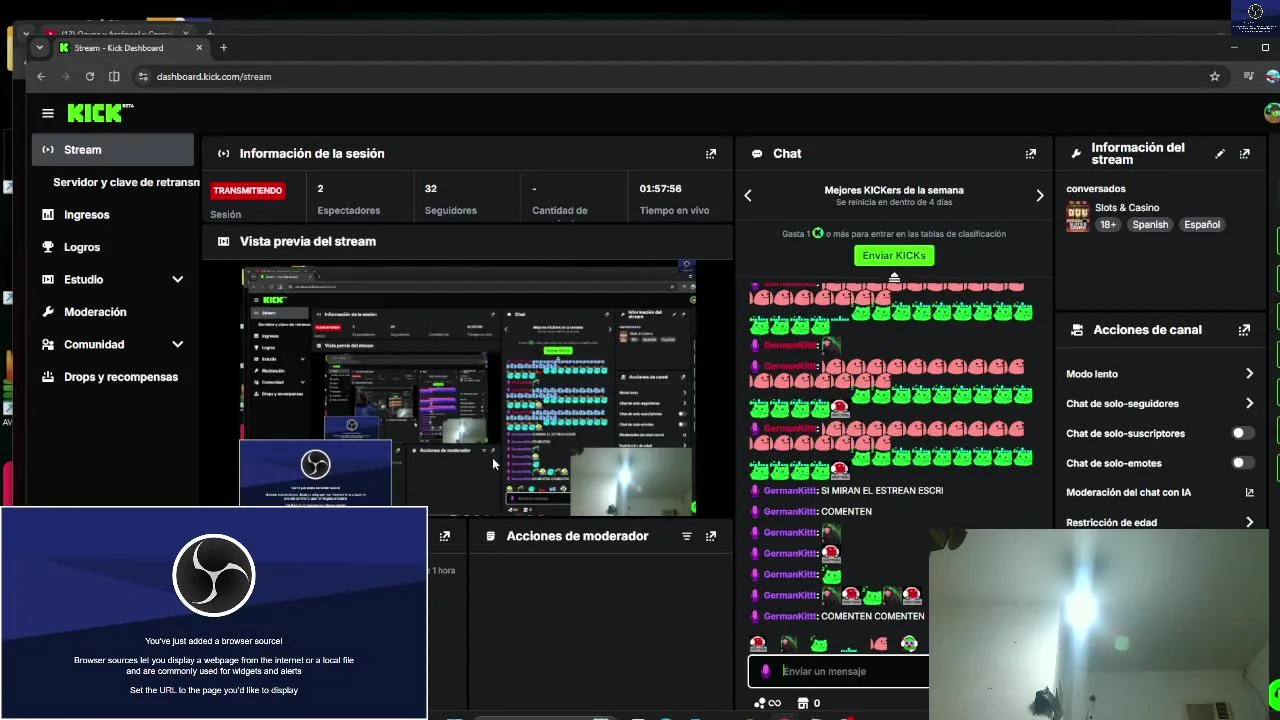The image size is (1280, 720).
Task: Open a new browser tab
Action: click(x=223, y=48)
